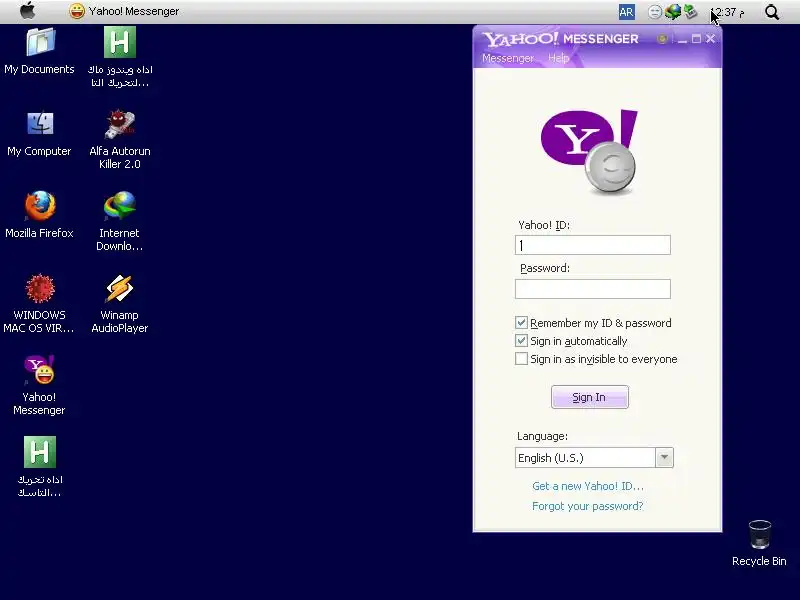This screenshot has height=600, width=800.
Task: Open the Help menu
Action: coord(559,58)
